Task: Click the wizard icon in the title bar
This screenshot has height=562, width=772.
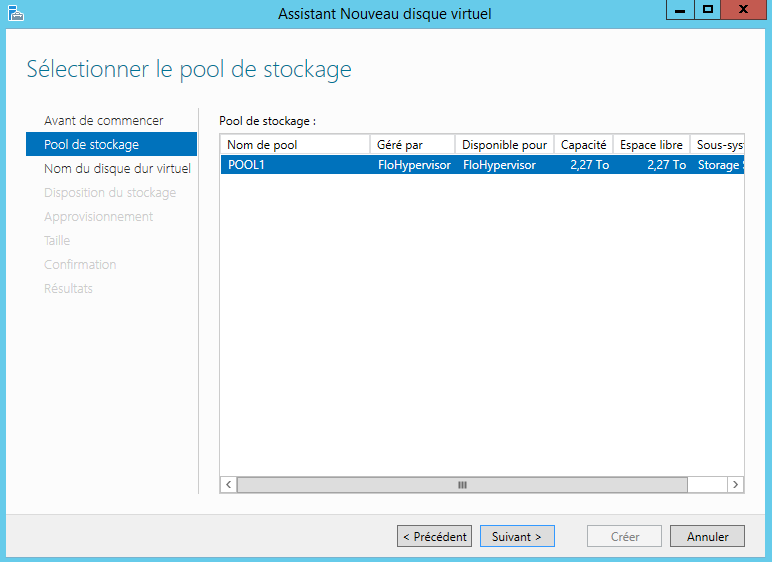Action: (x=16, y=13)
